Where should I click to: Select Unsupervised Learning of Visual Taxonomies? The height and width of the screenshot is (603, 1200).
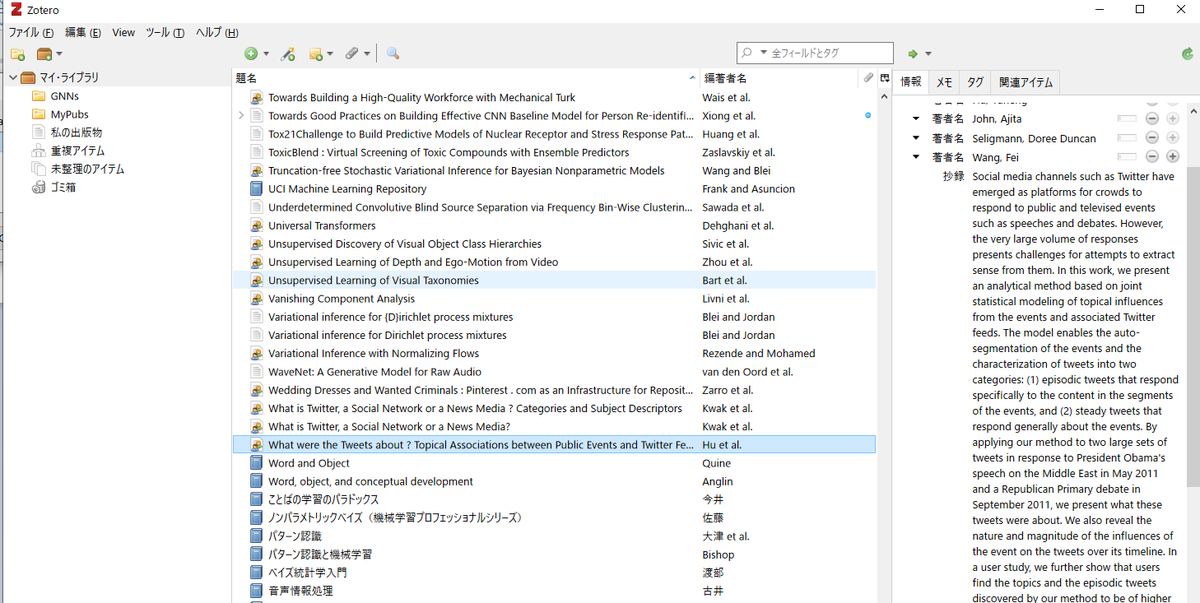[554, 280]
